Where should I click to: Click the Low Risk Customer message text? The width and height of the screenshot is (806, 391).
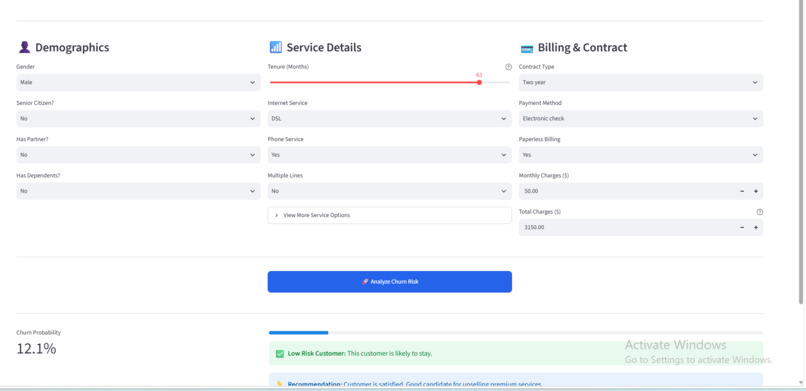(x=360, y=353)
